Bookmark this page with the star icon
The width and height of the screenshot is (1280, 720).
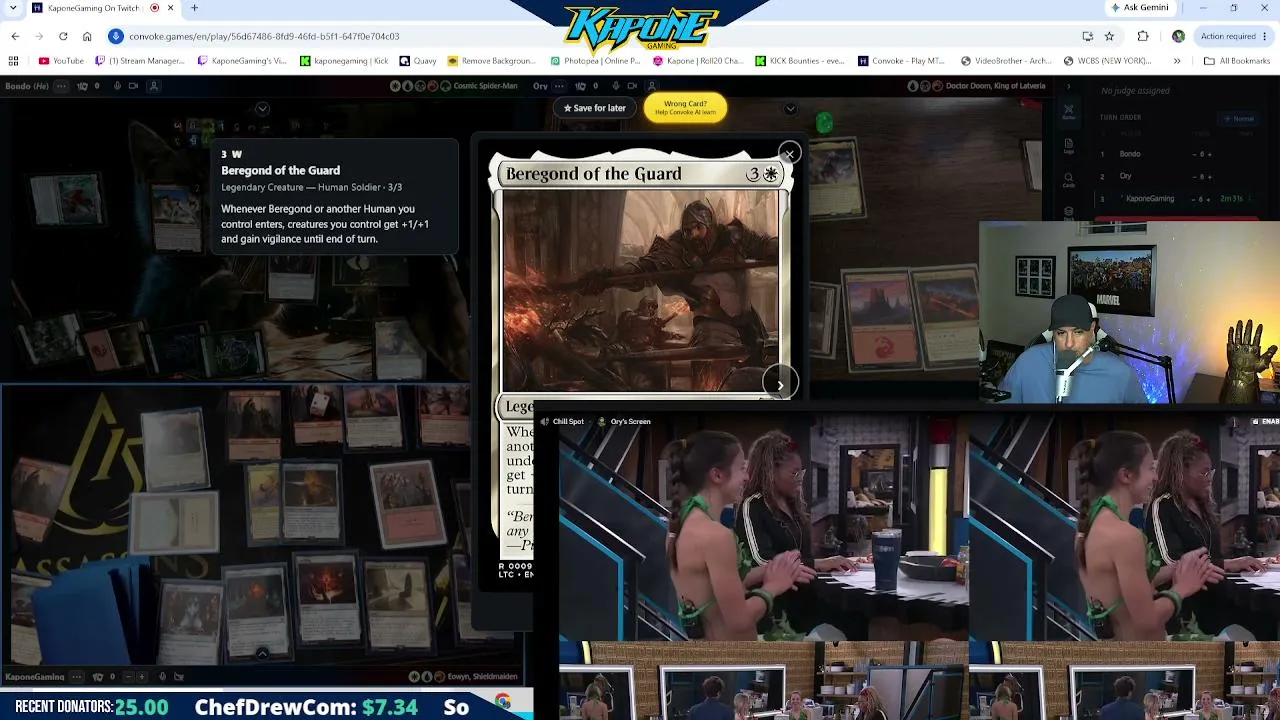tap(1109, 36)
